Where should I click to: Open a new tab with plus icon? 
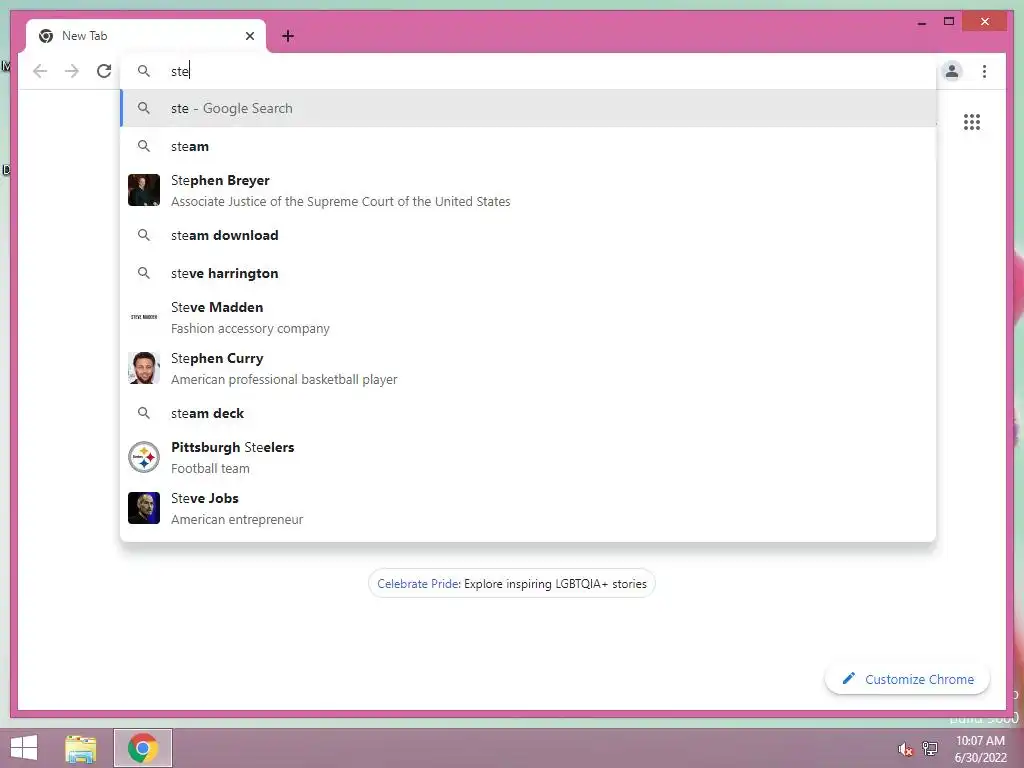coord(288,36)
